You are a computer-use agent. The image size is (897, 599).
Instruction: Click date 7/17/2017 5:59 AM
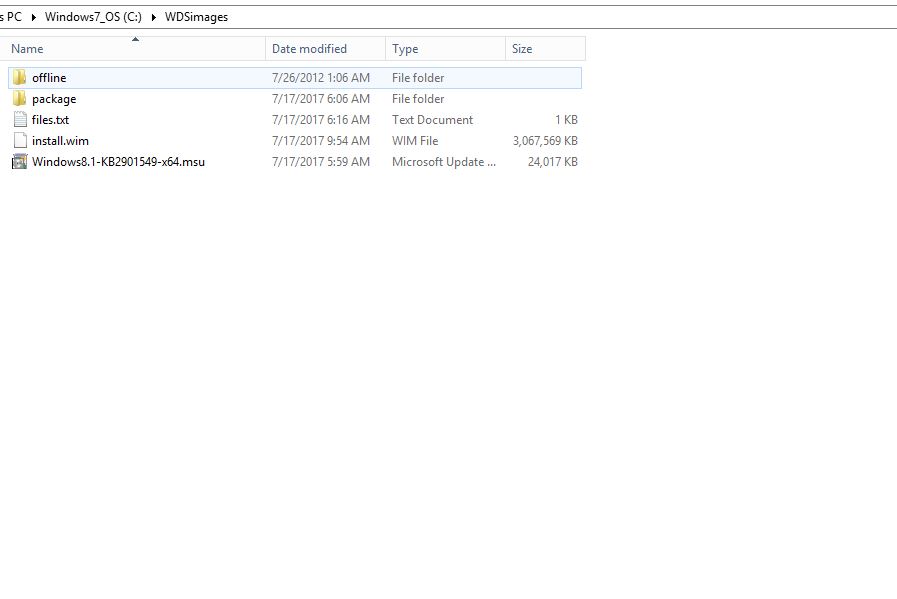coord(321,162)
